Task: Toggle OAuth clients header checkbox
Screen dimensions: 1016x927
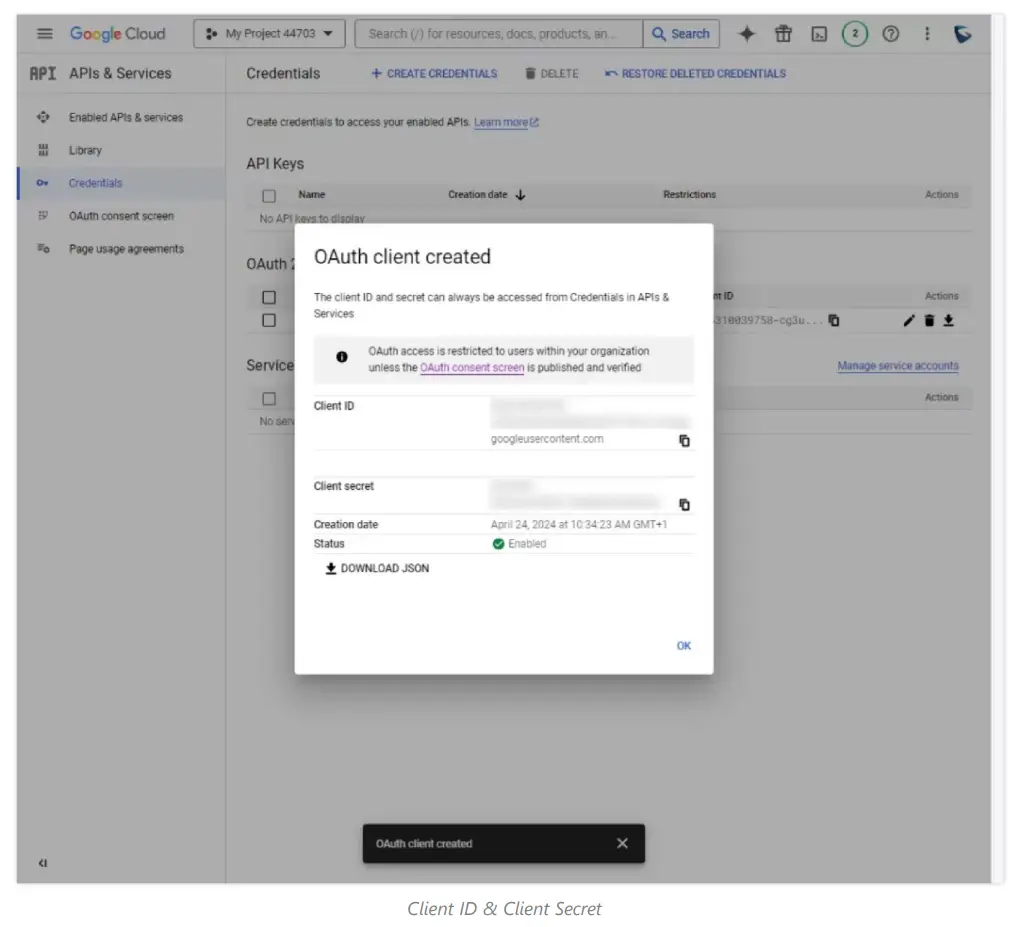Action: pyautogui.click(x=269, y=297)
